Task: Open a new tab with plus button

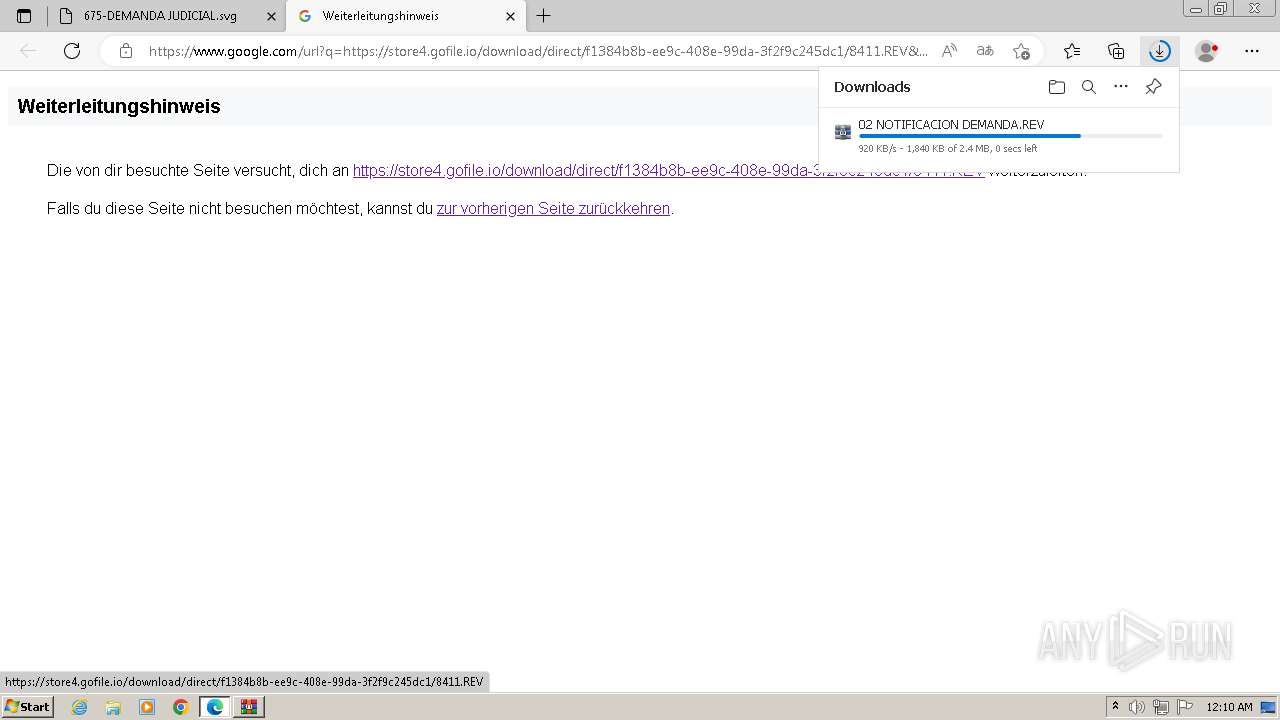Action: tap(544, 16)
